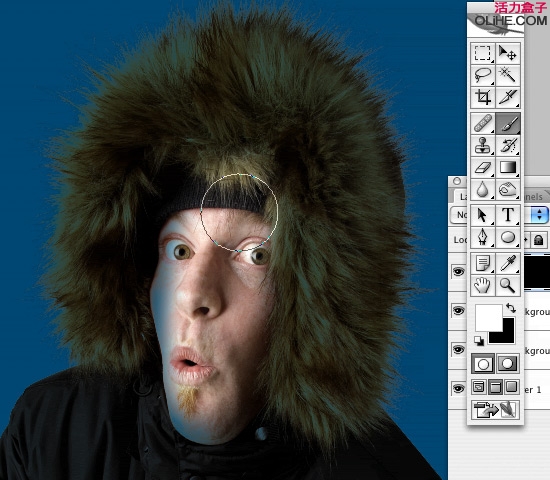Pick the Gradient tool
Screen dimensions: 550x480
tap(508, 167)
